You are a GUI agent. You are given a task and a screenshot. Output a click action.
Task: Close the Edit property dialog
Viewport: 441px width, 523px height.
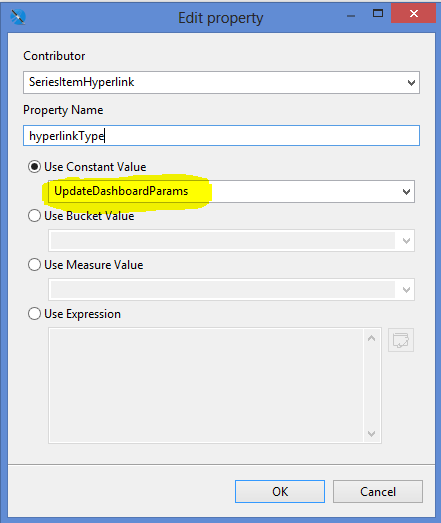tap(413, 13)
